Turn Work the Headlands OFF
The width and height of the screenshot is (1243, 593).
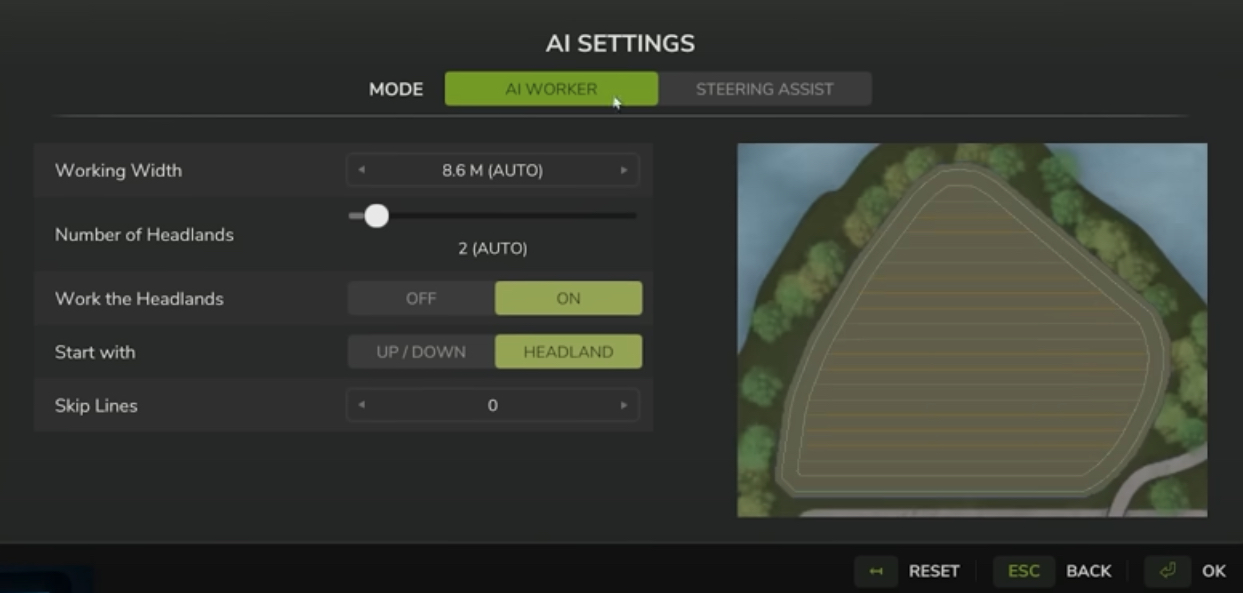coord(421,298)
